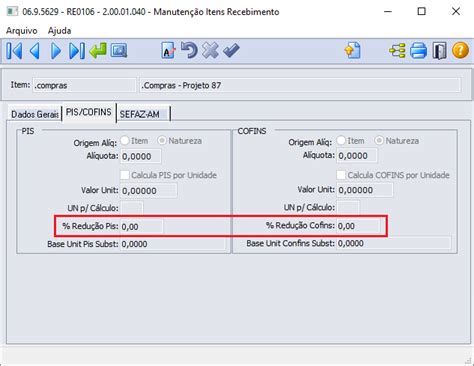
Task: Click the application icon in title bar
Action: coord(12,11)
